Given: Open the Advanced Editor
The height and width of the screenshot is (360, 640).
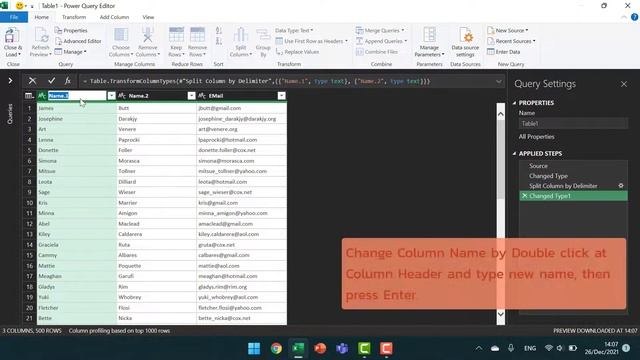Looking at the screenshot, I should [78, 41].
